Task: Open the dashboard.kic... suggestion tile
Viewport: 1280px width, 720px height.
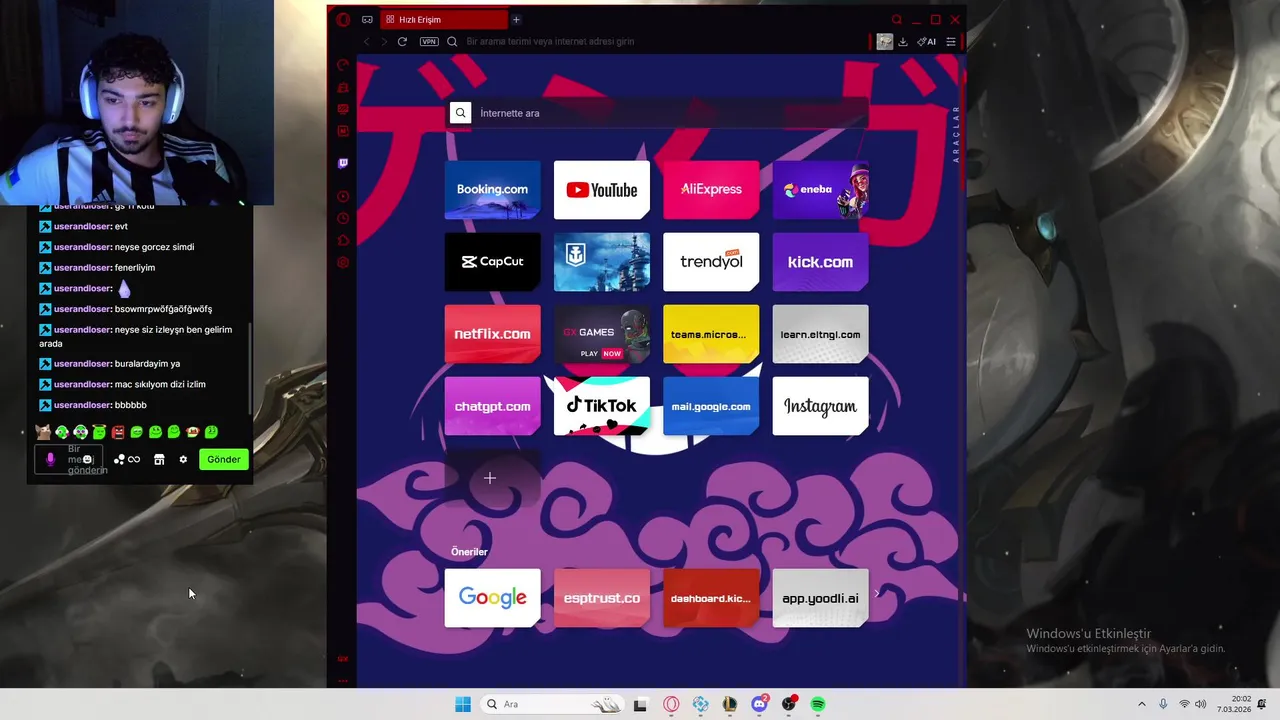Action: (711, 598)
